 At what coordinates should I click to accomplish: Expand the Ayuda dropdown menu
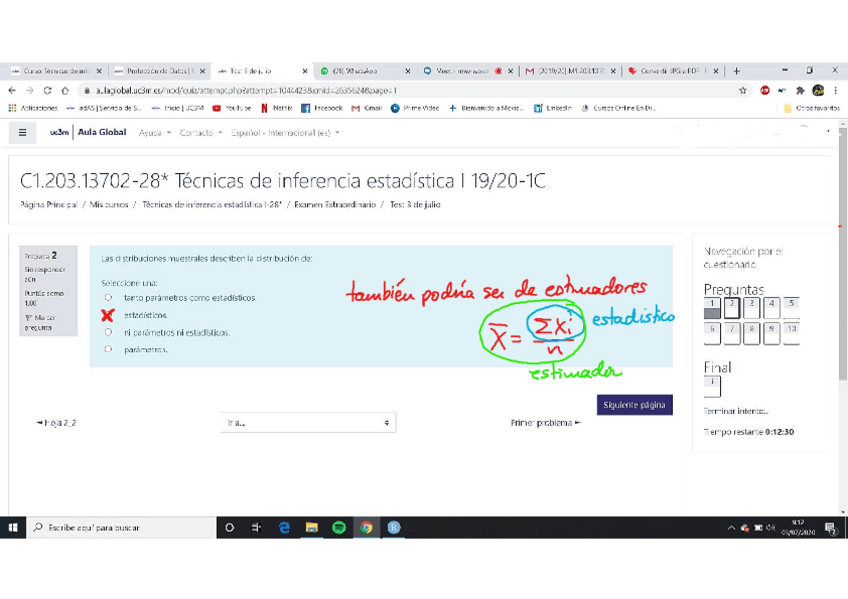pyautogui.click(x=155, y=132)
